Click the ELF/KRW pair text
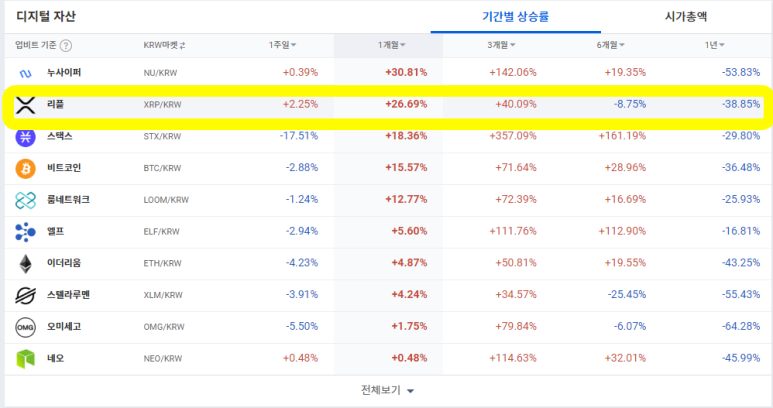Screen dimensions: 773x408 pyautogui.click(x=161, y=232)
